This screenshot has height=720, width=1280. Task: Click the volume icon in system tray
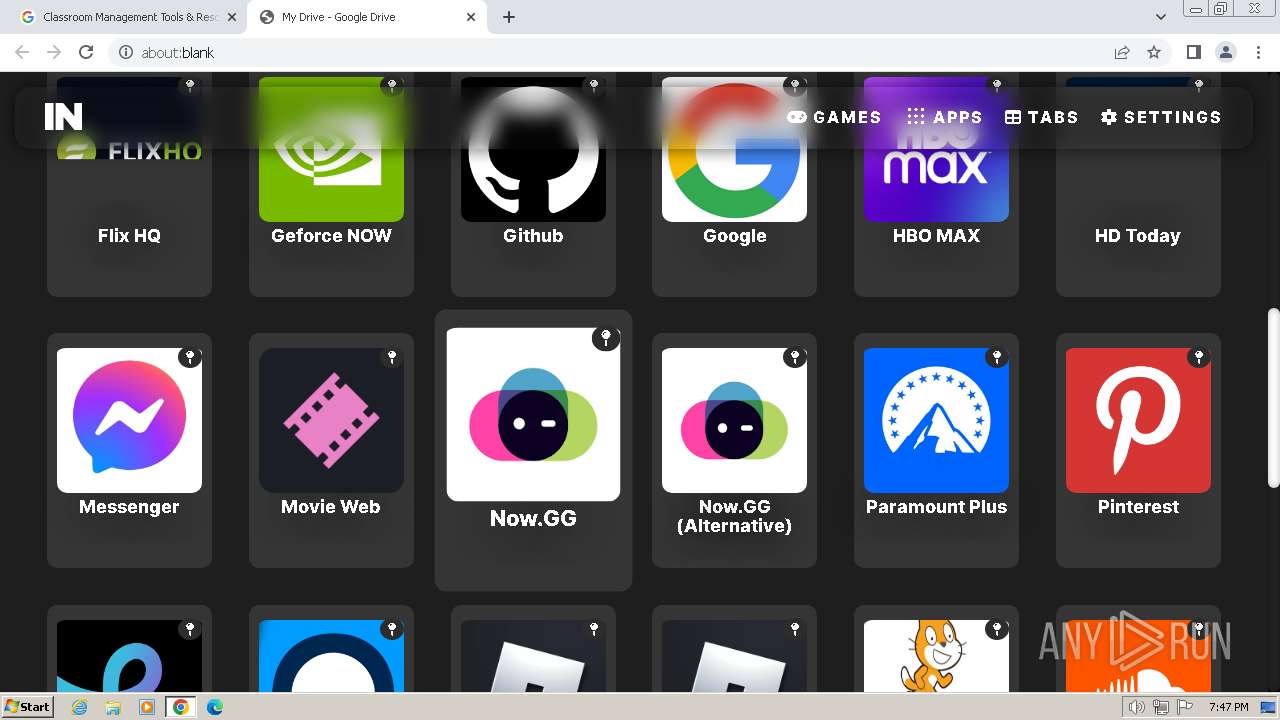click(x=1137, y=707)
